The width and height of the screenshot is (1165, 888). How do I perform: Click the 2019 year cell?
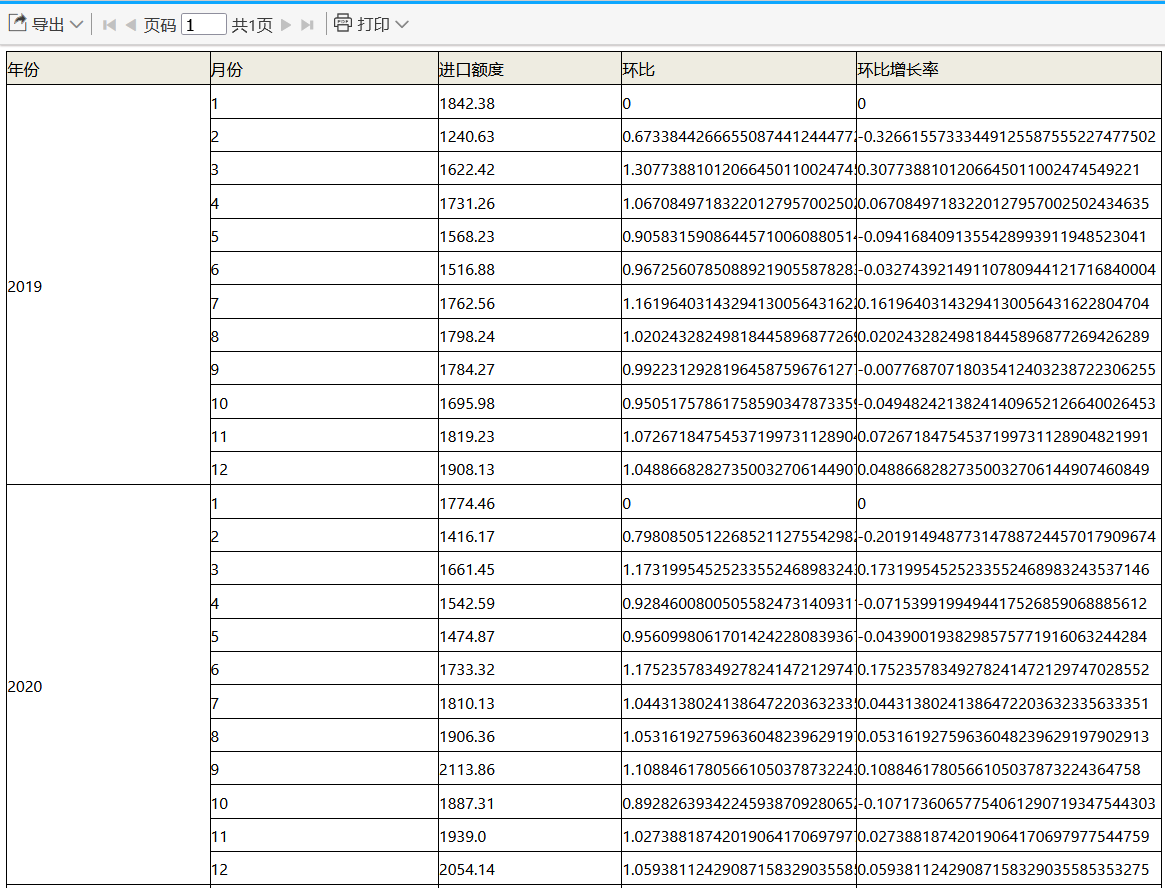point(108,285)
